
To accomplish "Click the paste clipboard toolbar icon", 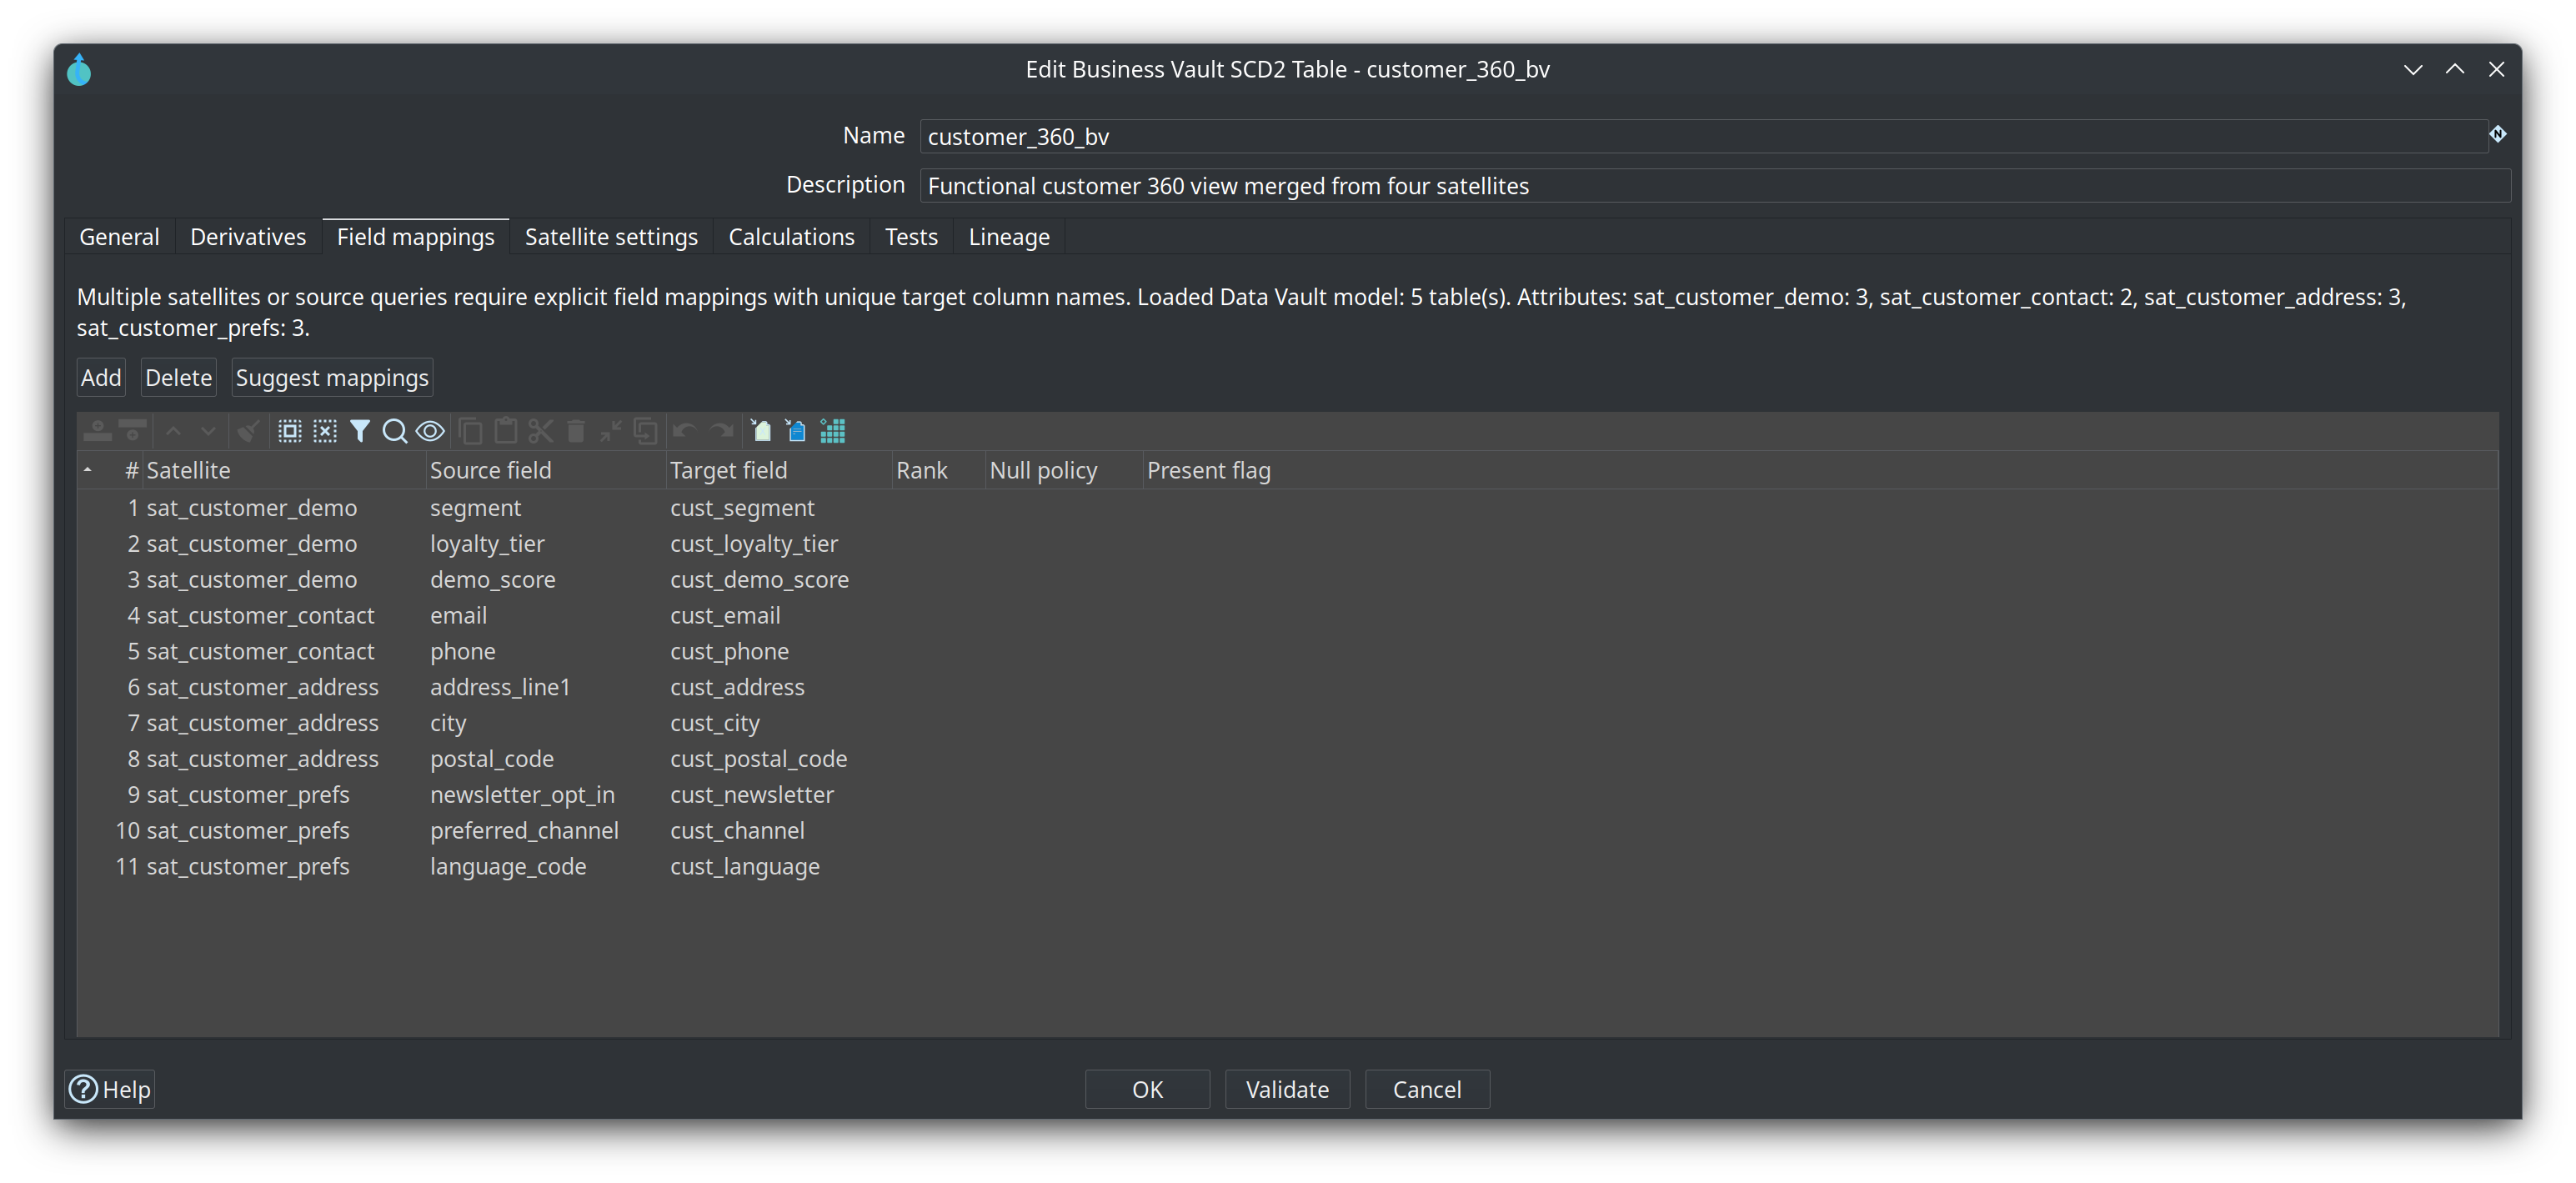I will click(506, 431).
